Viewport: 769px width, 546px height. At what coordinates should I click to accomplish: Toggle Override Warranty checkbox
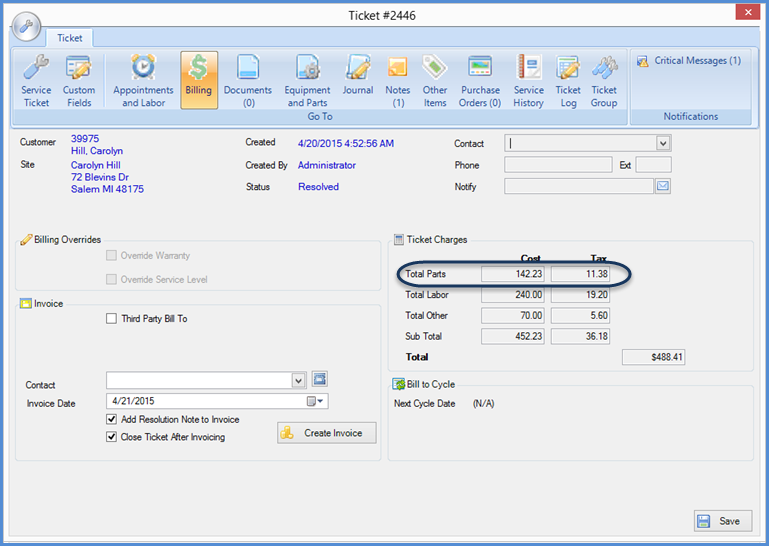pyautogui.click(x=111, y=255)
